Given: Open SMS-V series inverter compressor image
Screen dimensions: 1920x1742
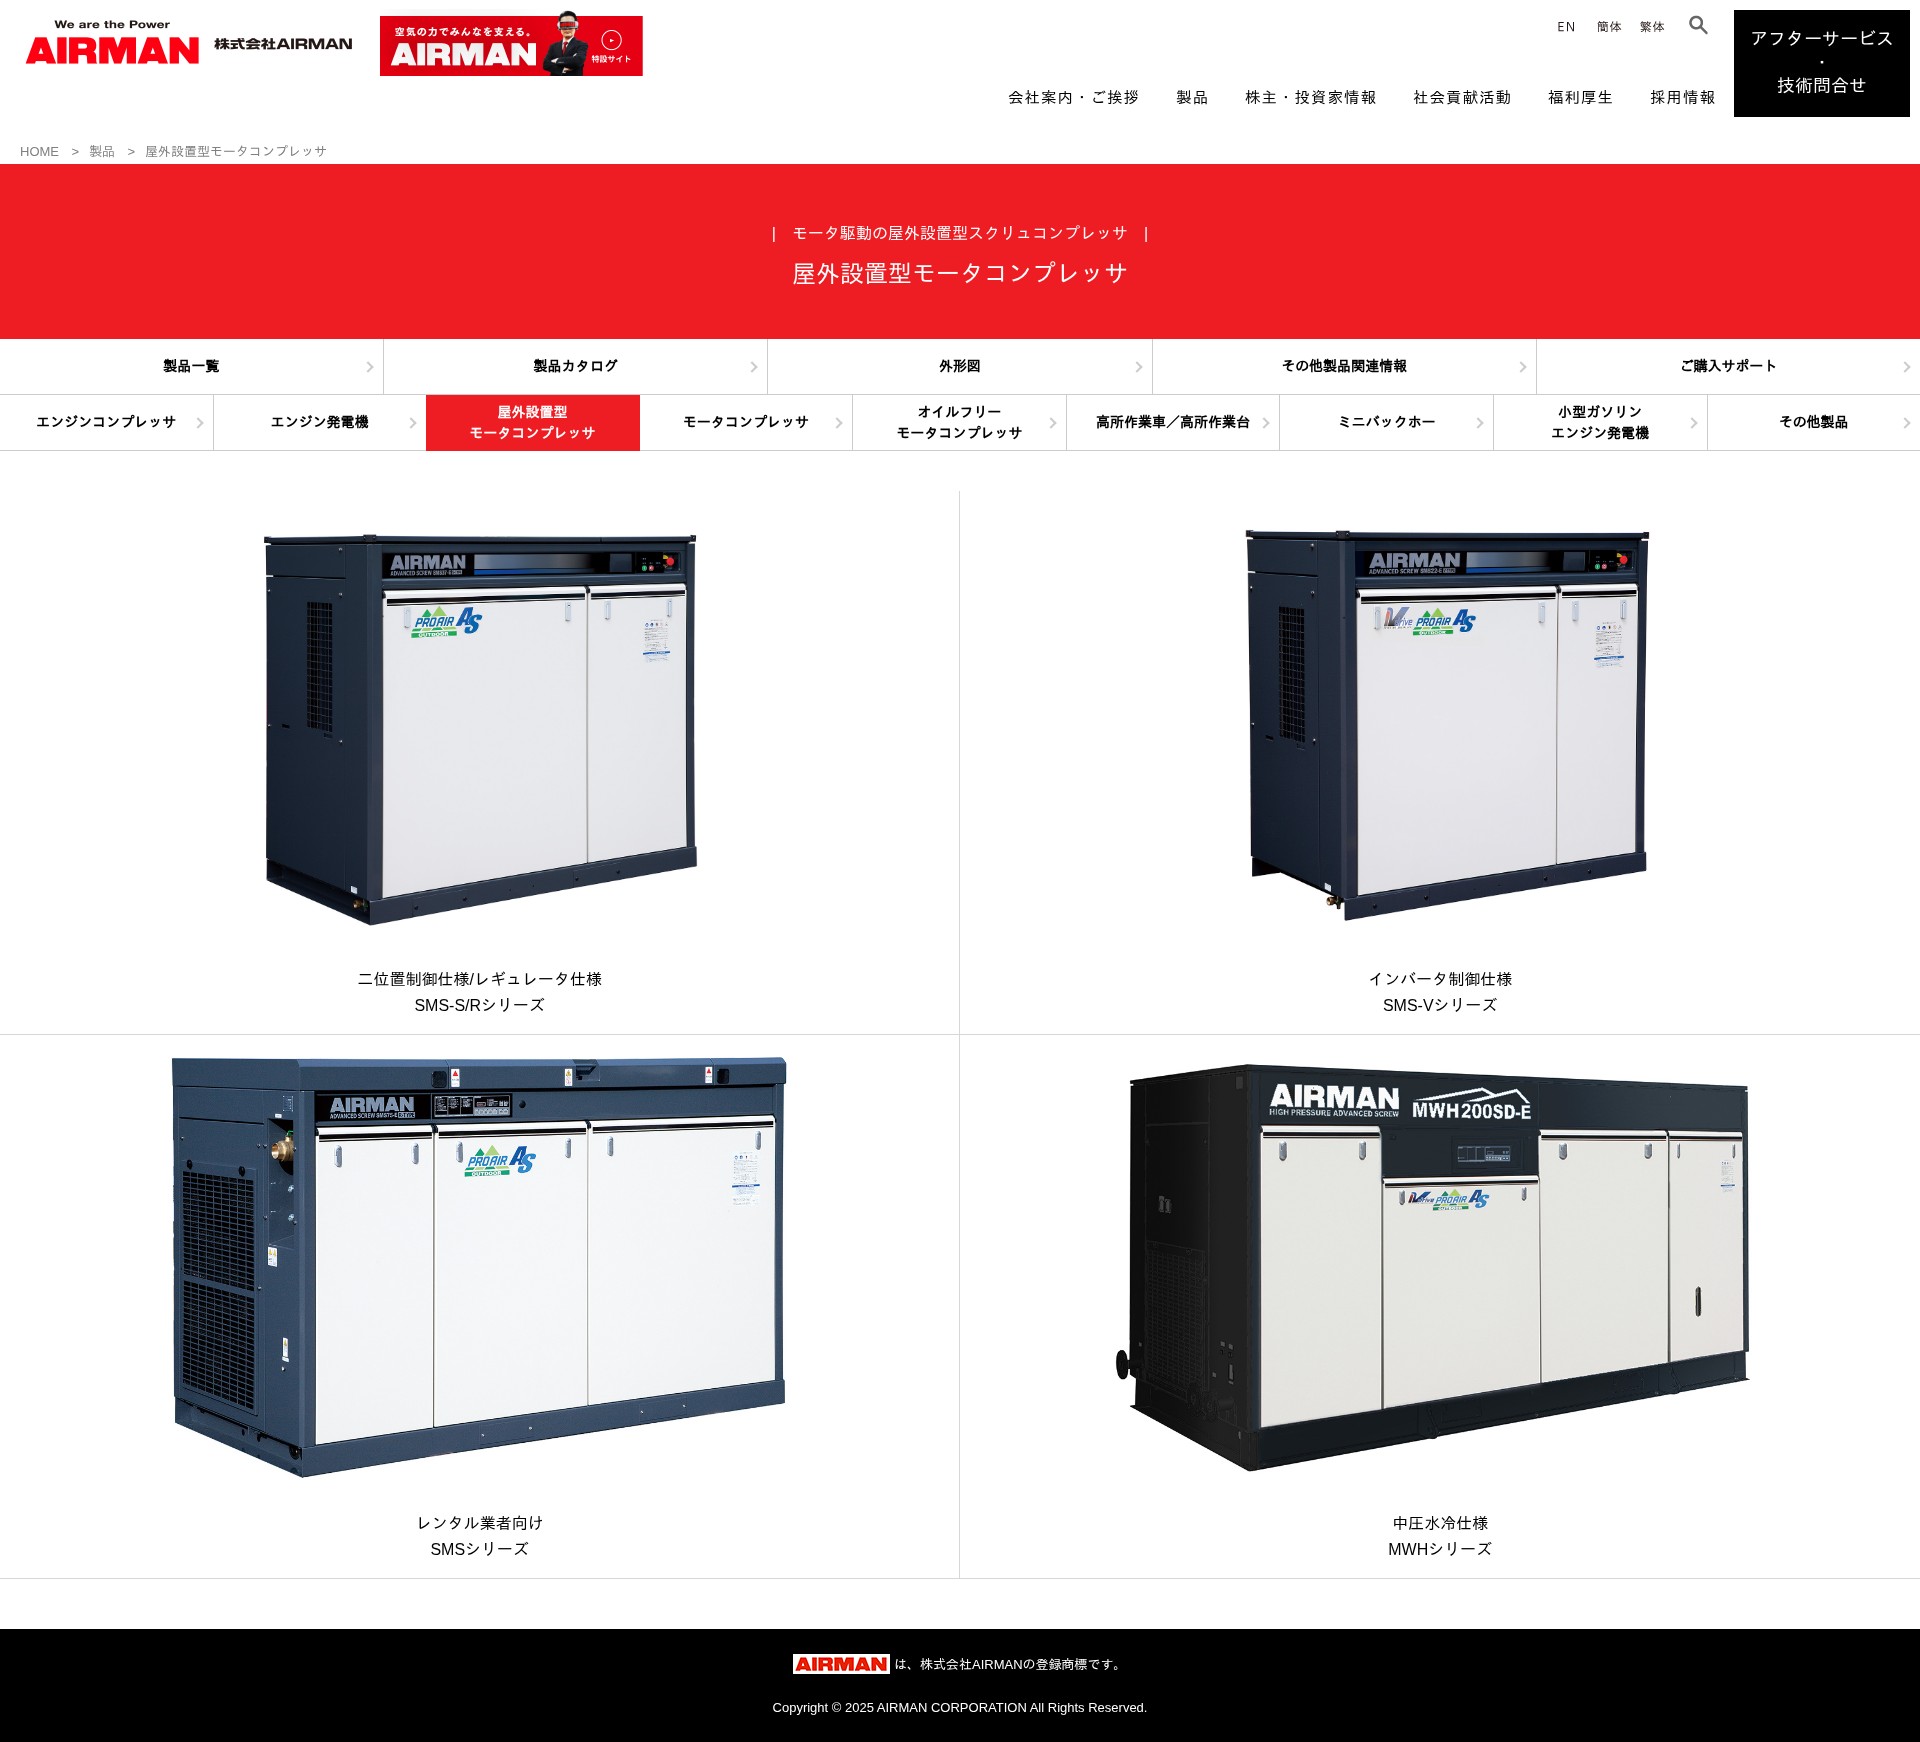Looking at the screenshot, I should click(1447, 725).
